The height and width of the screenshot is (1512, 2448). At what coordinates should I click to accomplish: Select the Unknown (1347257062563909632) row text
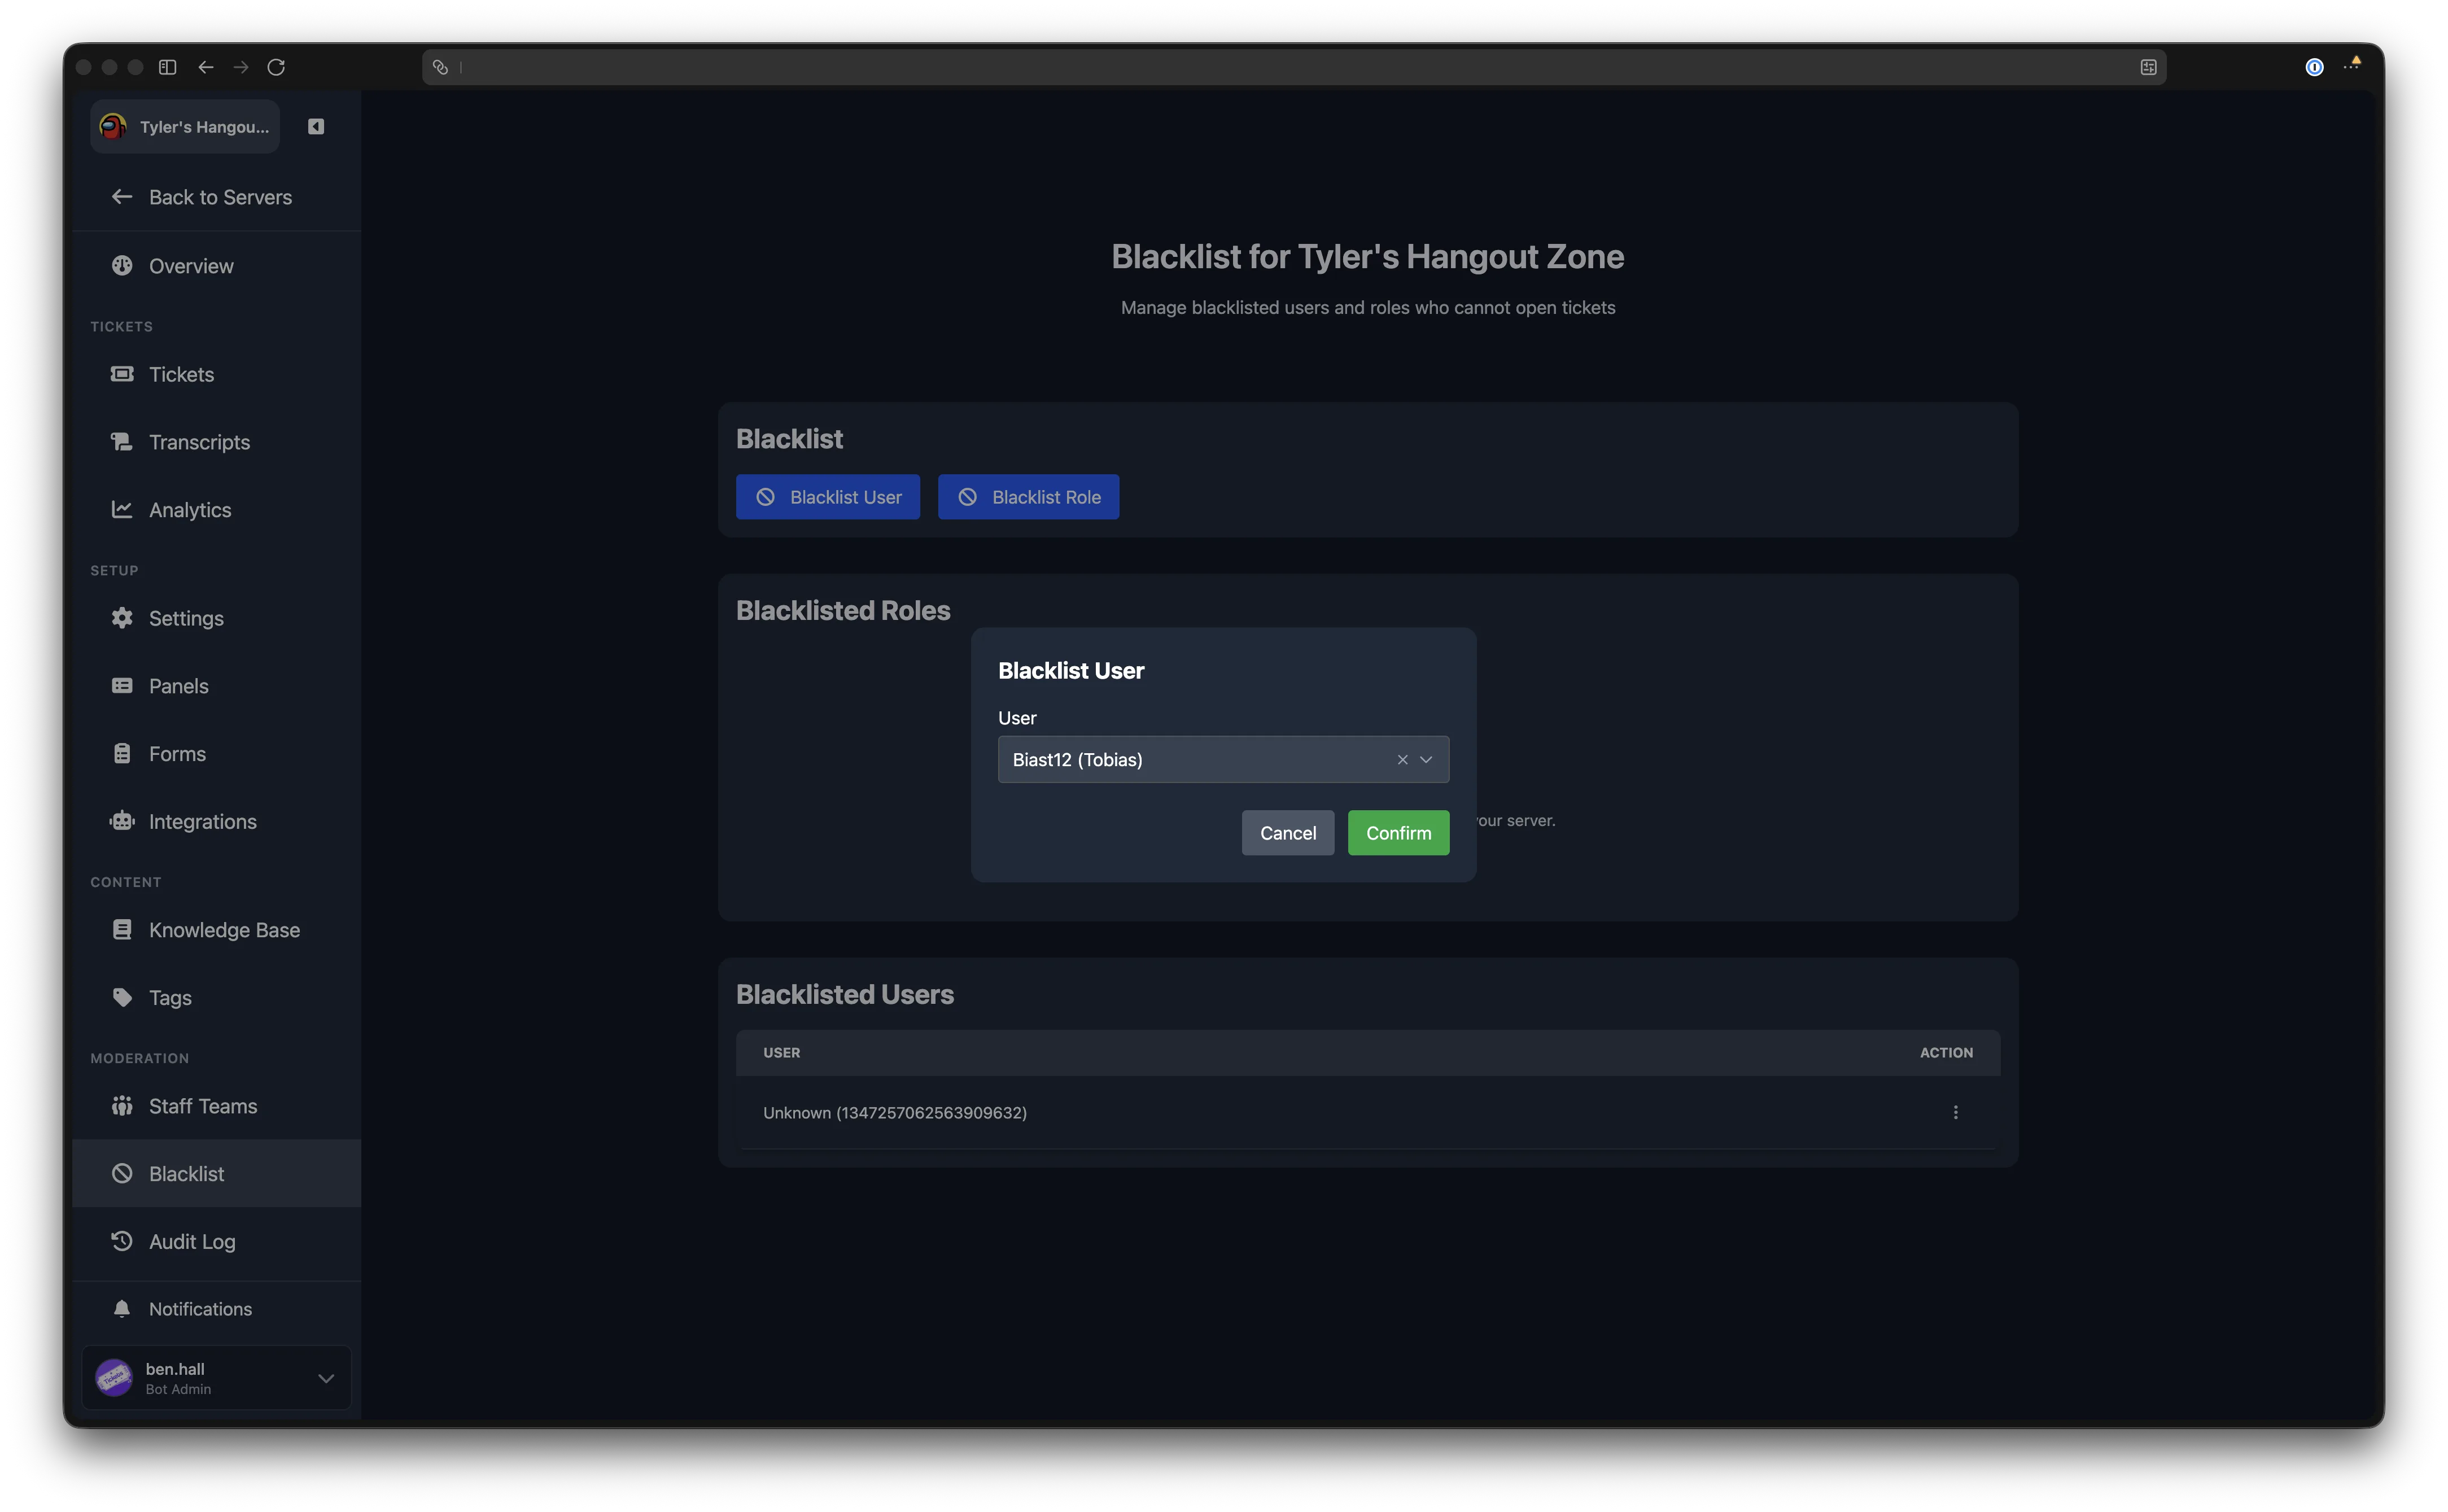pyautogui.click(x=895, y=1113)
